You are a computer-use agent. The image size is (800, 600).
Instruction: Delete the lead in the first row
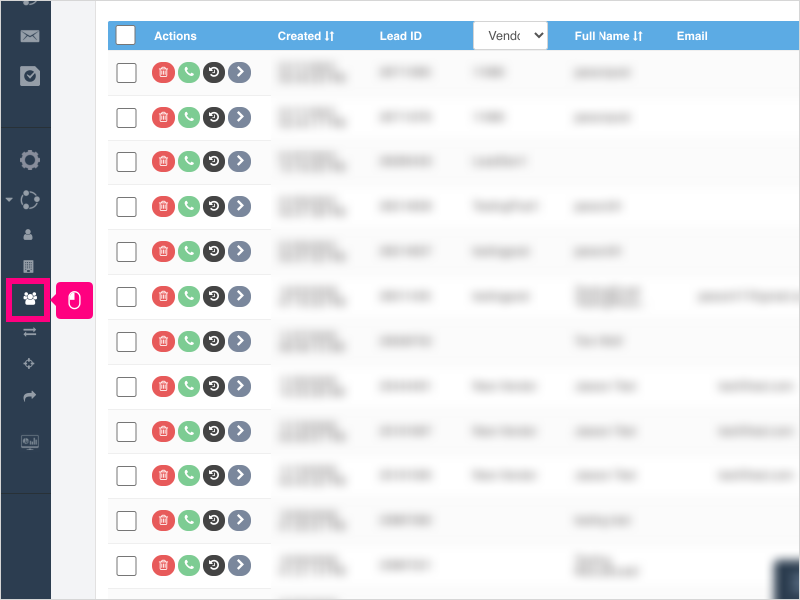[x=163, y=72]
